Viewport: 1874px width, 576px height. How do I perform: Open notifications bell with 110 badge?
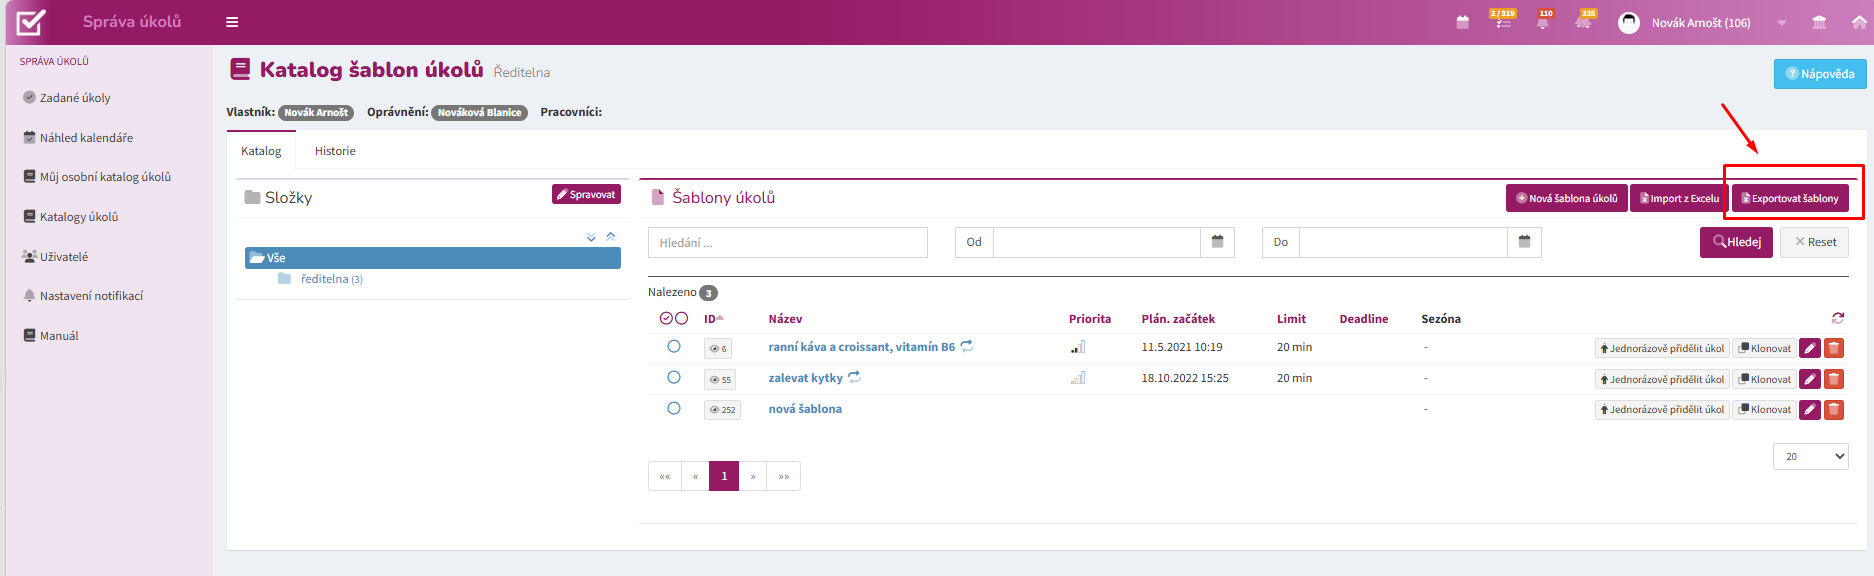pyautogui.click(x=1543, y=21)
